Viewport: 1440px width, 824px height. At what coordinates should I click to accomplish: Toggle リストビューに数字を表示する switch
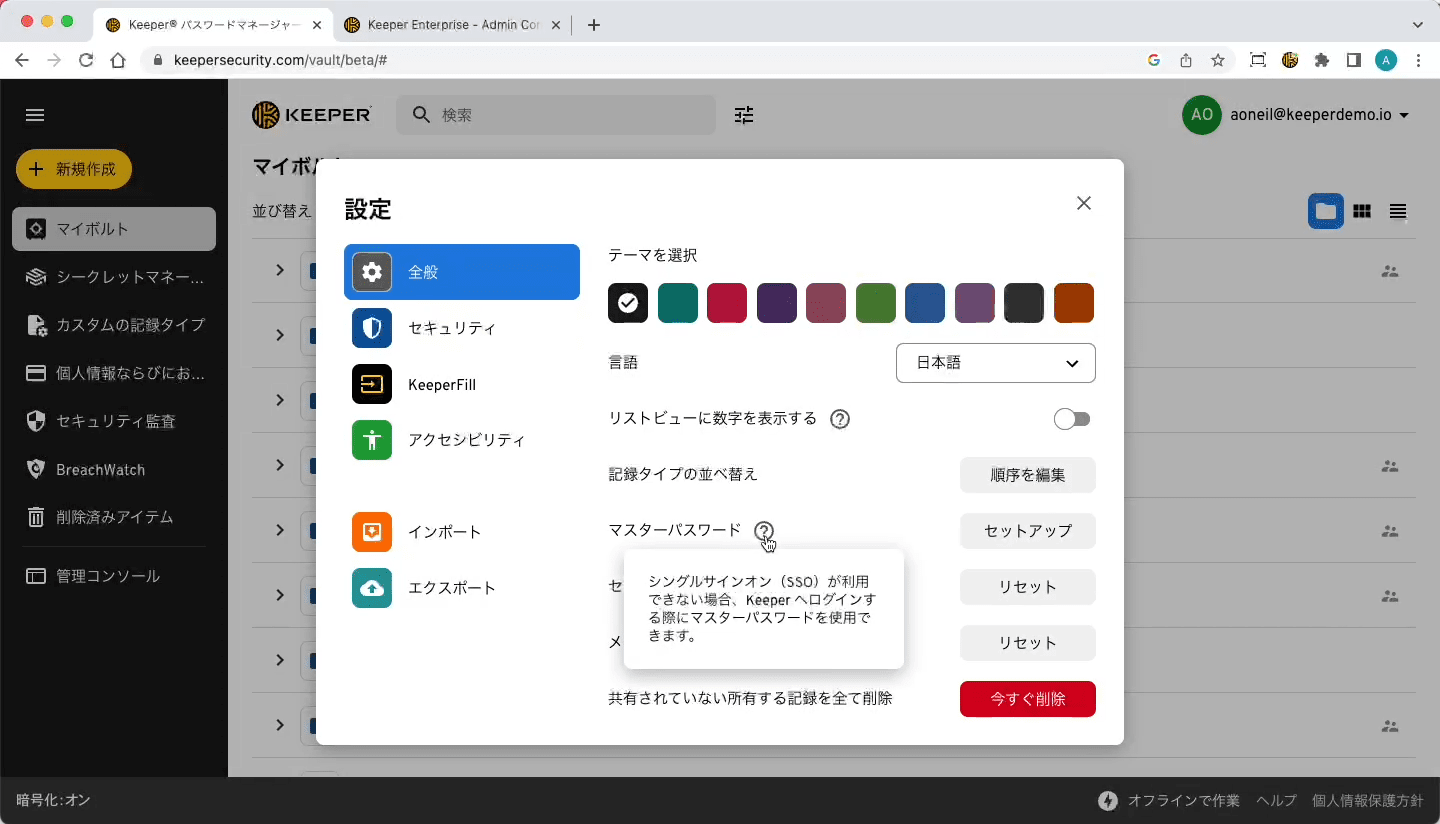click(x=1072, y=419)
